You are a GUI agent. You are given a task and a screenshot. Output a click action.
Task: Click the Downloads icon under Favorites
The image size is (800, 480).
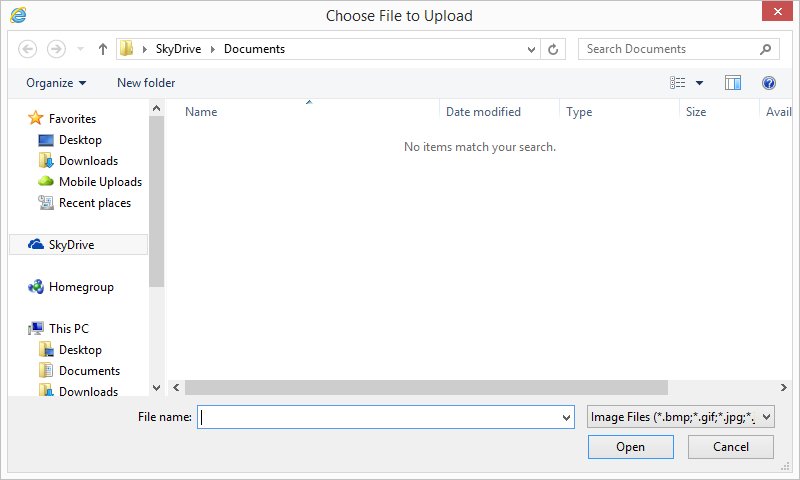[x=46, y=160]
